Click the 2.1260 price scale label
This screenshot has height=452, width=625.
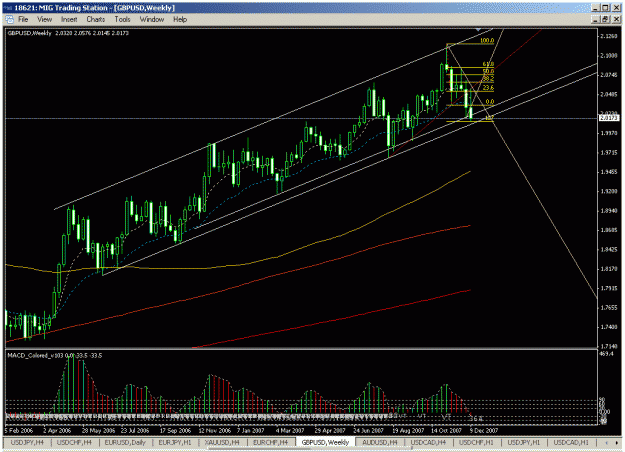point(609,36)
